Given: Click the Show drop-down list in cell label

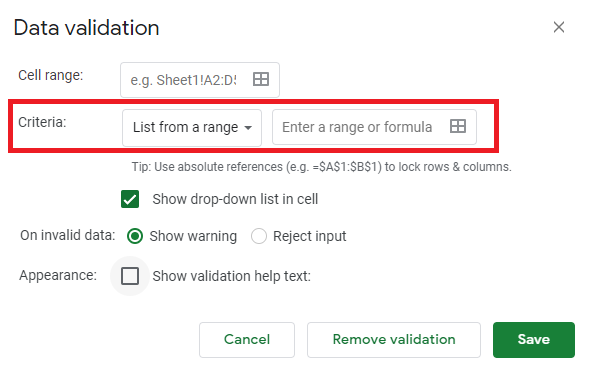Looking at the screenshot, I should click(235, 199).
